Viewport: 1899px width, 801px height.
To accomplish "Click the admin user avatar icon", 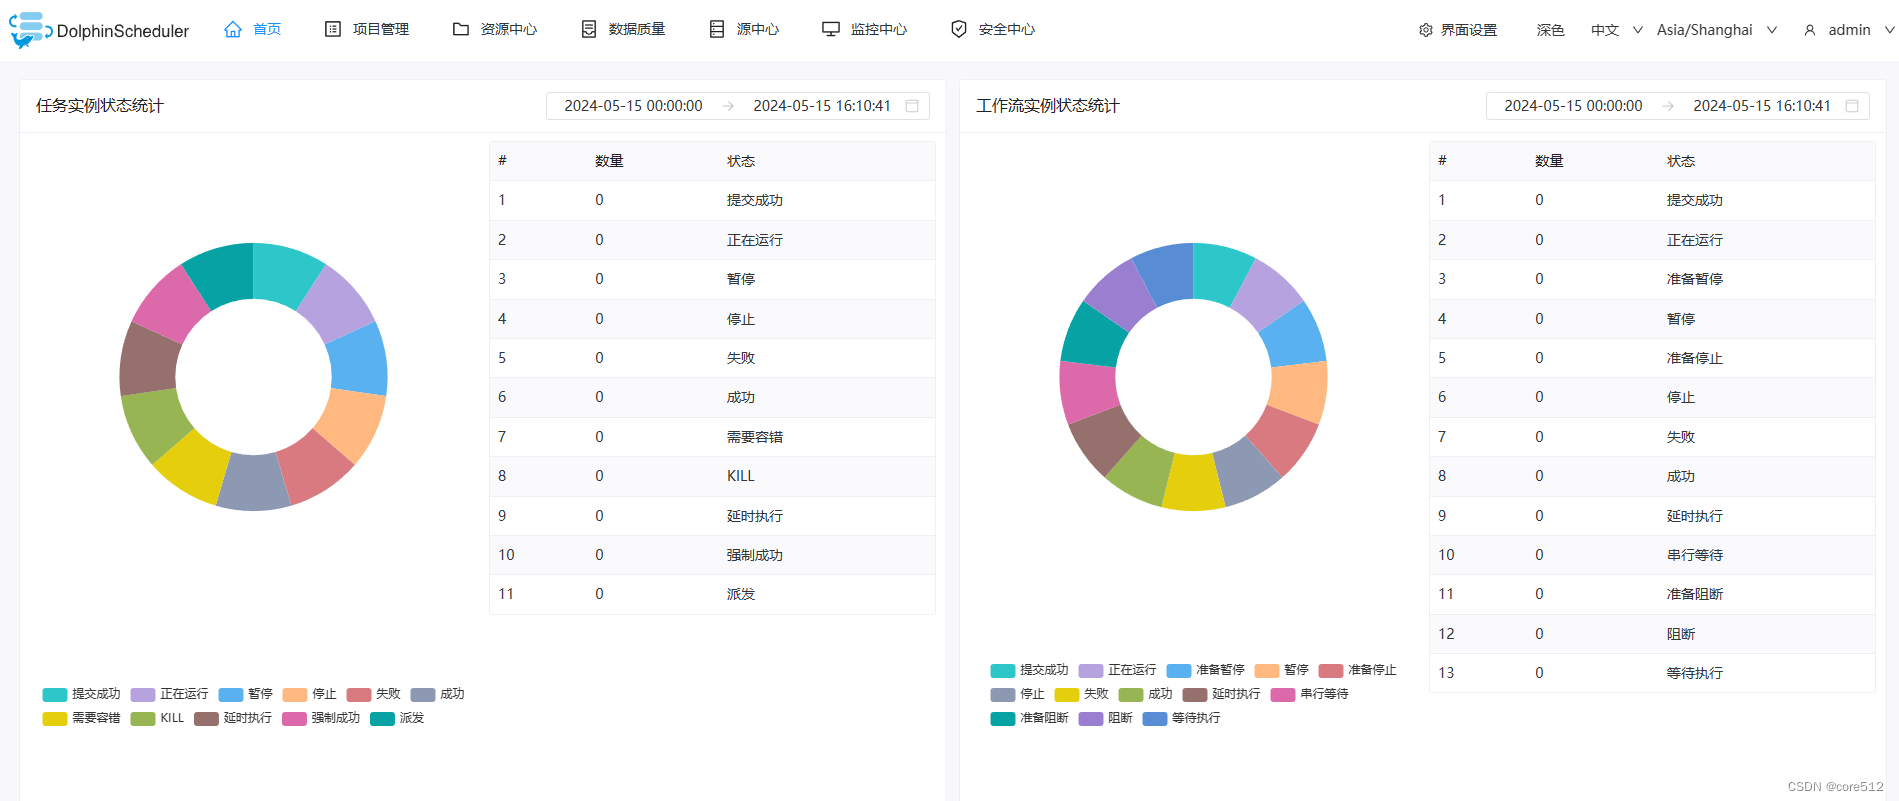I will [x=1810, y=30].
